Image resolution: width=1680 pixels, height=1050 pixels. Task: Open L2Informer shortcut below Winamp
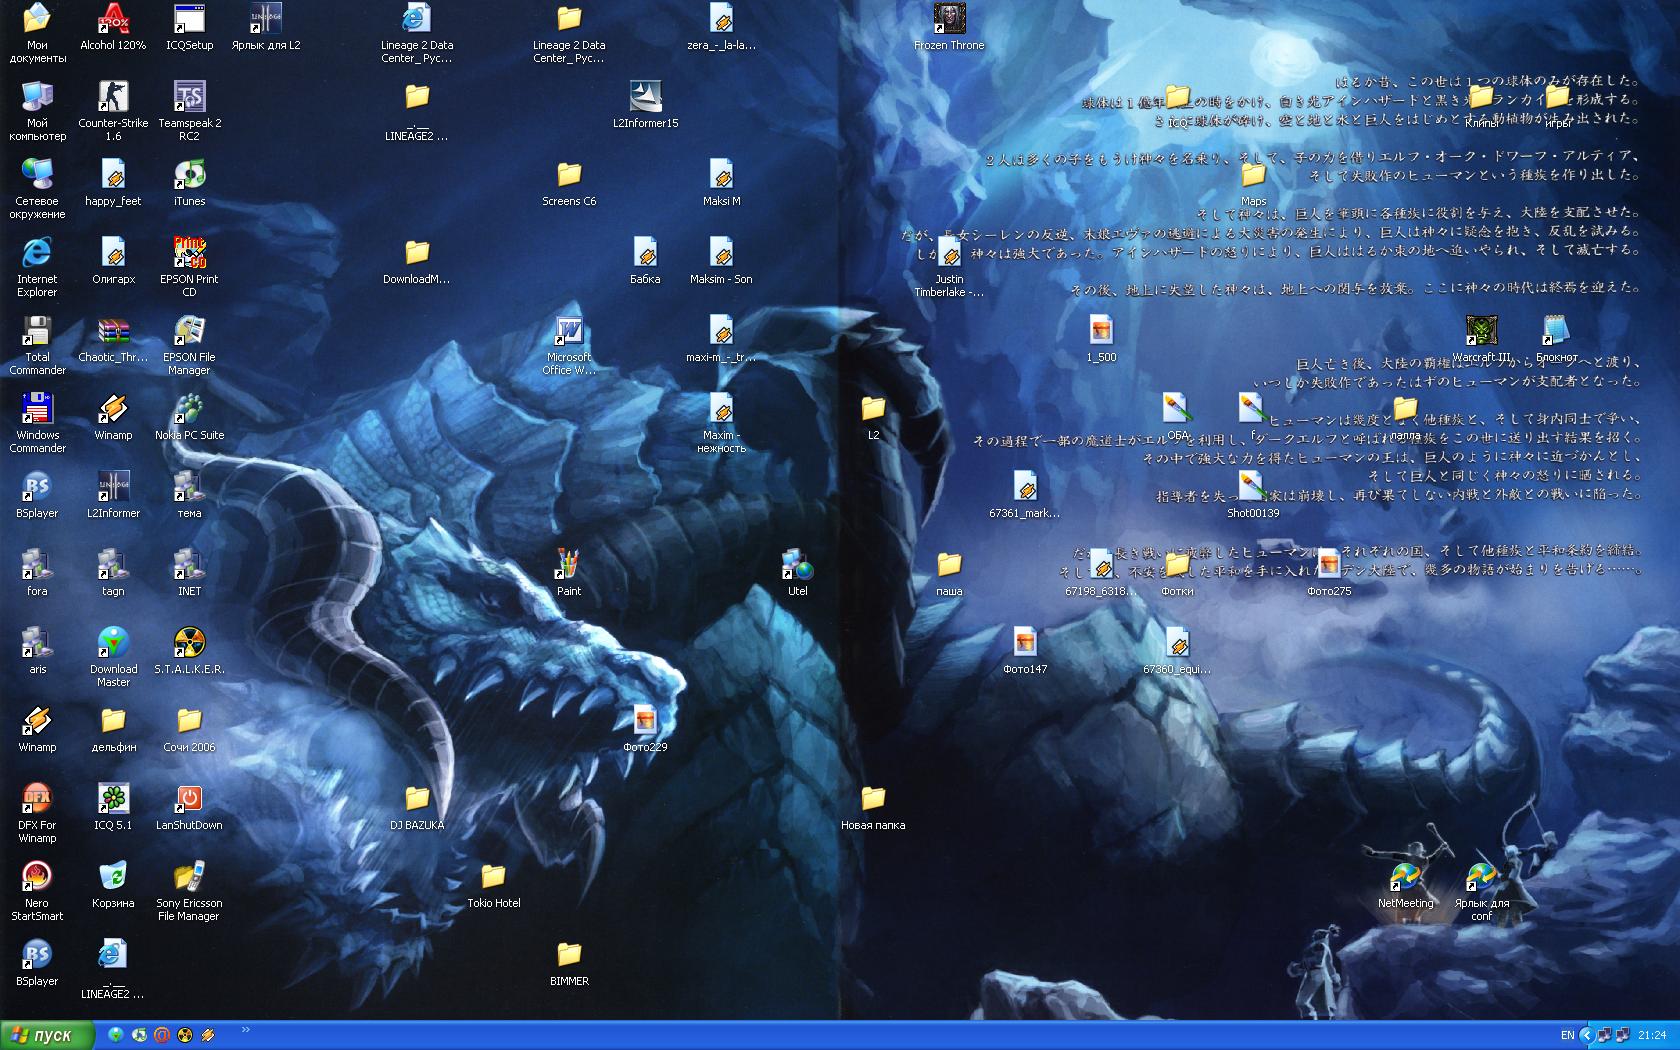tap(113, 495)
